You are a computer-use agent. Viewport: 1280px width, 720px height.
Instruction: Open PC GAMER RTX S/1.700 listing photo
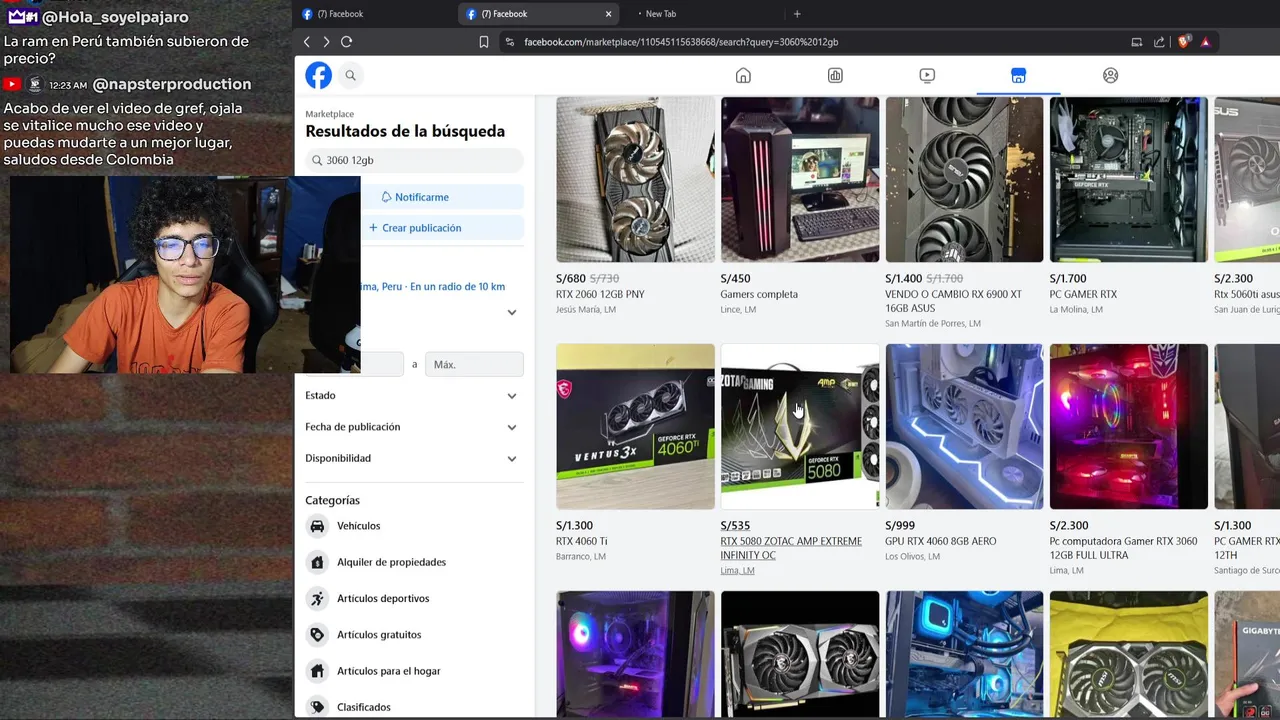(1129, 180)
